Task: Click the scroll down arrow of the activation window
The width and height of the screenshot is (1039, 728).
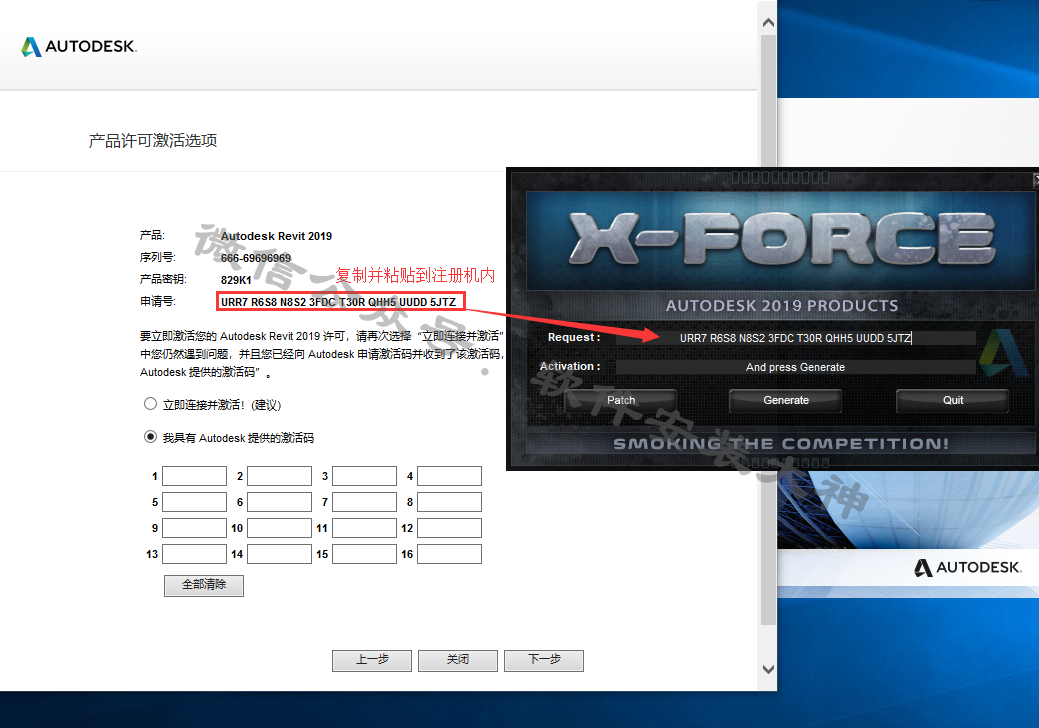Action: [768, 669]
